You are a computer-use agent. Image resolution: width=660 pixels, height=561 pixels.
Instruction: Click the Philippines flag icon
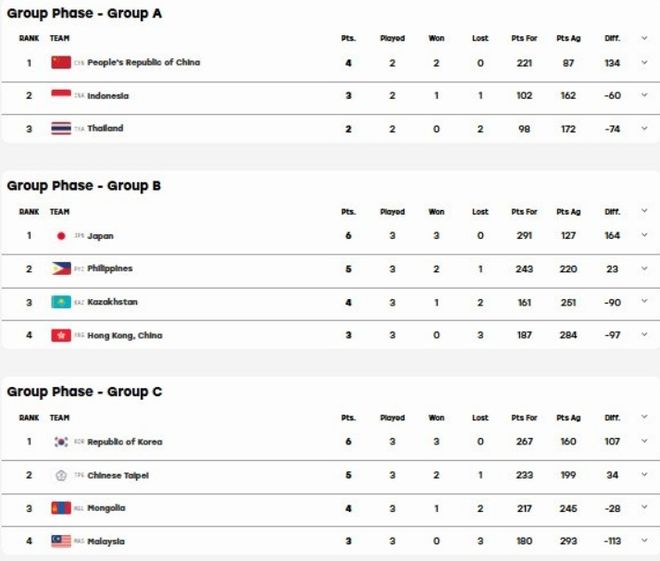pos(61,269)
